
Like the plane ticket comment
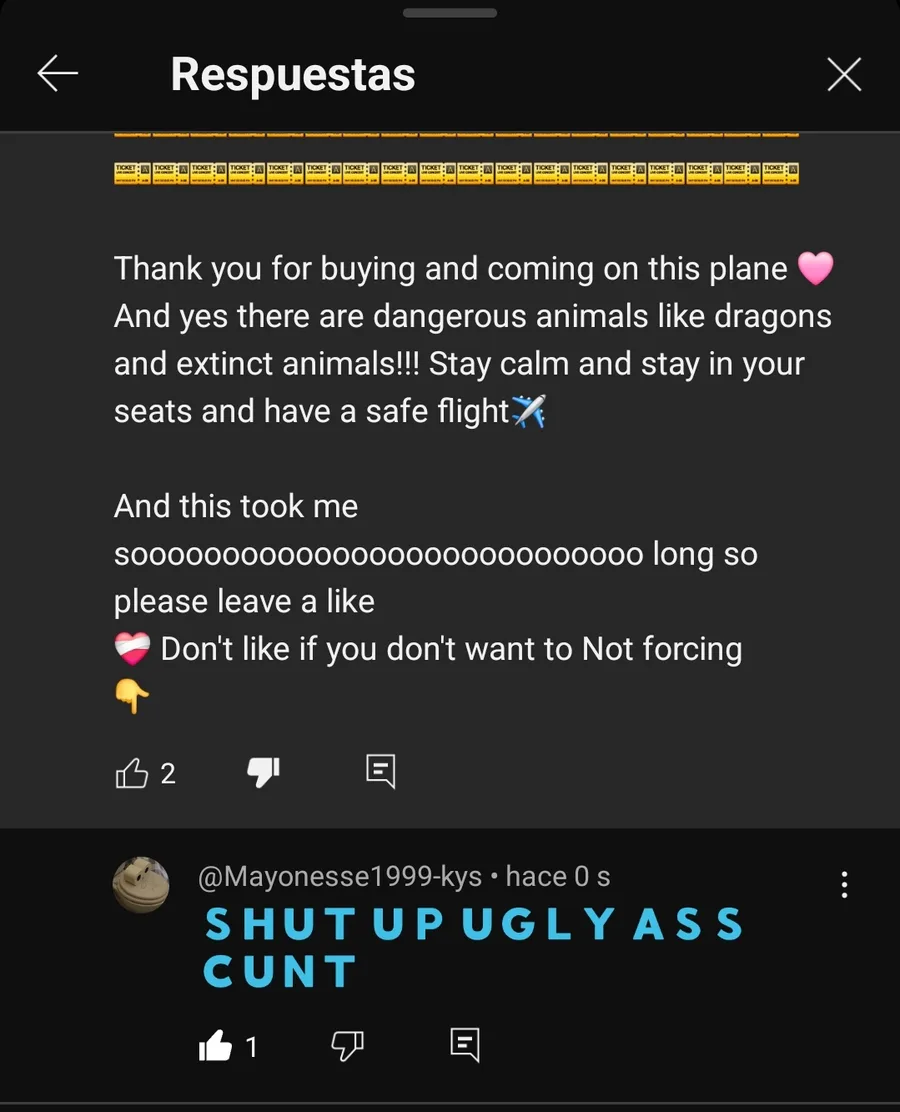132,773
